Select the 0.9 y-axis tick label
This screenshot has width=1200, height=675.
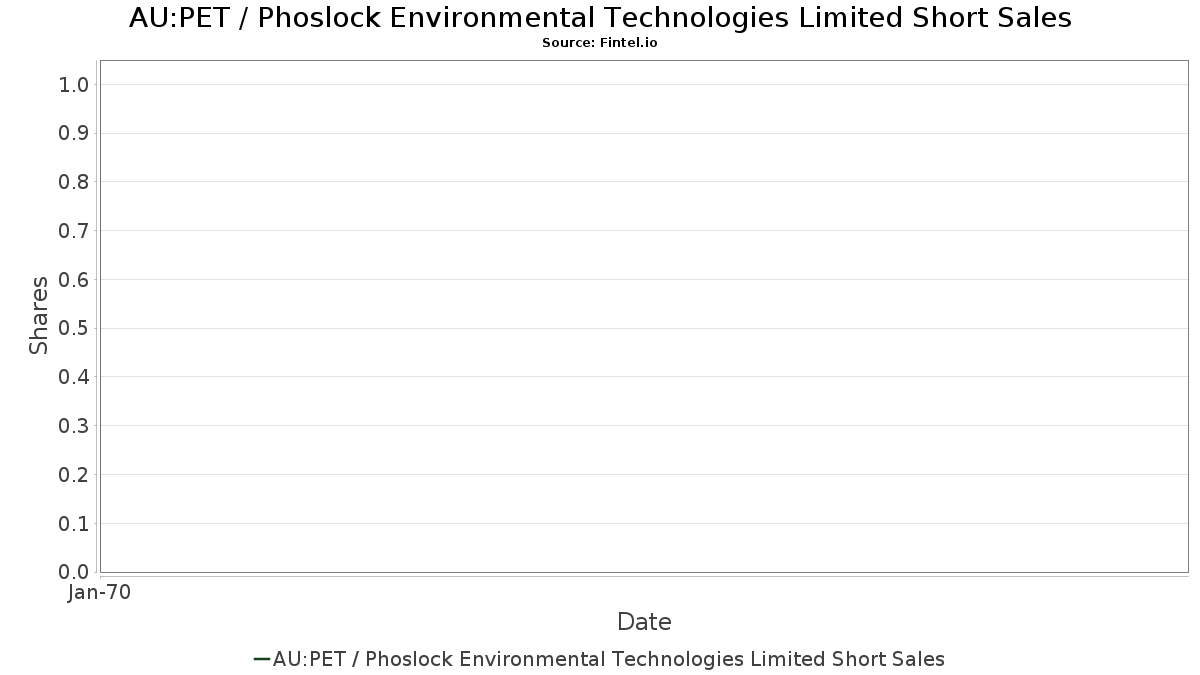[75, 134]
